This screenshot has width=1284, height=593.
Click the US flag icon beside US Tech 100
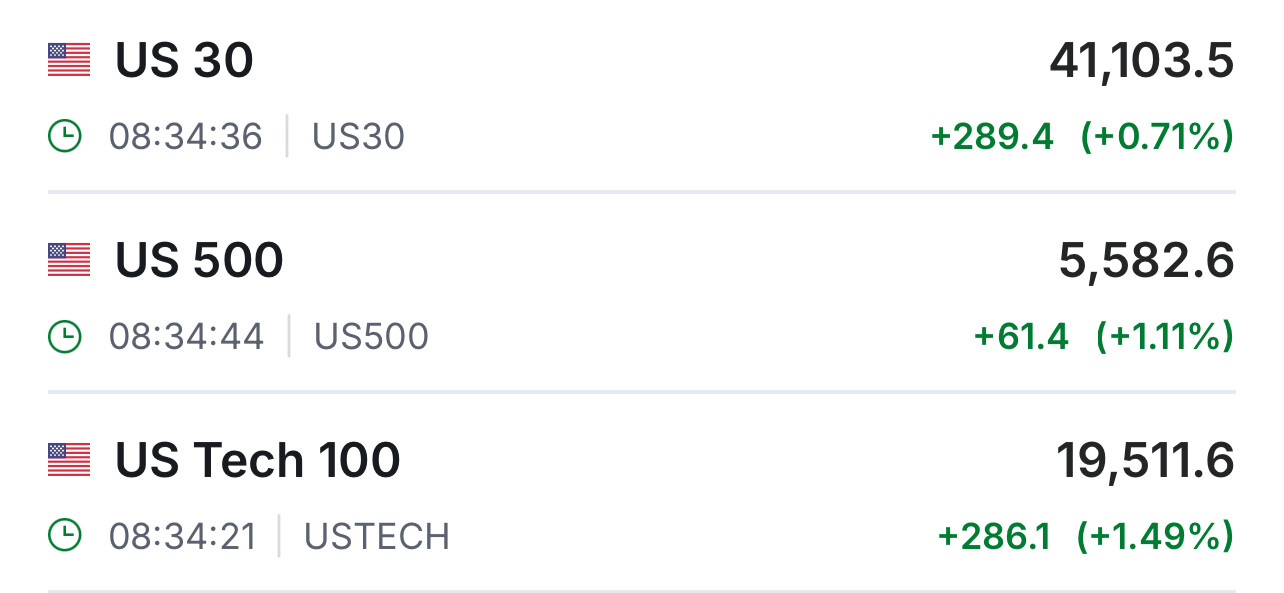[x=69, y=460]
